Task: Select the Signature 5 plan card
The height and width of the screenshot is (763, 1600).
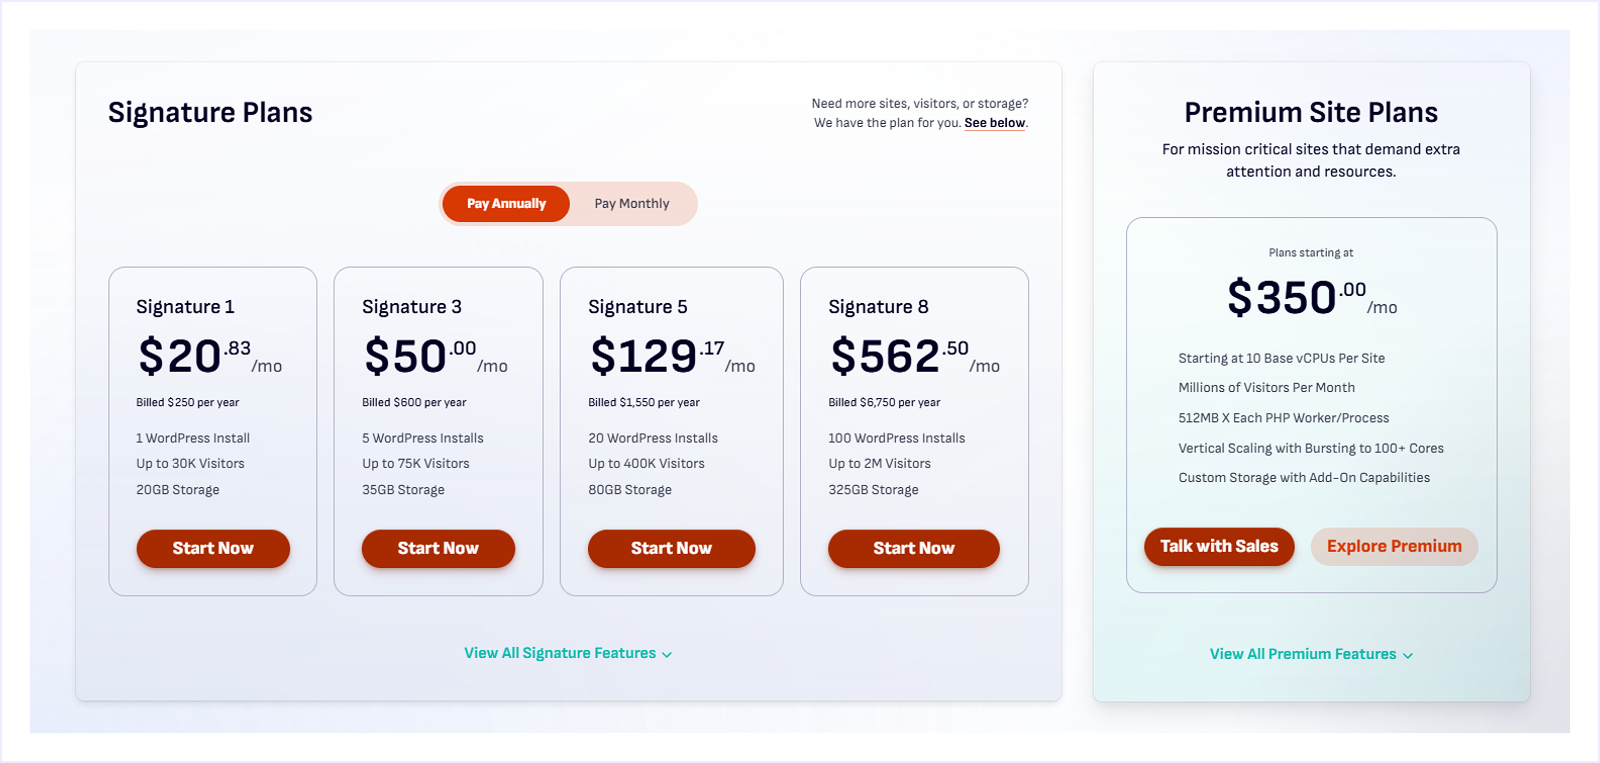Action: (x=671, y=430)
